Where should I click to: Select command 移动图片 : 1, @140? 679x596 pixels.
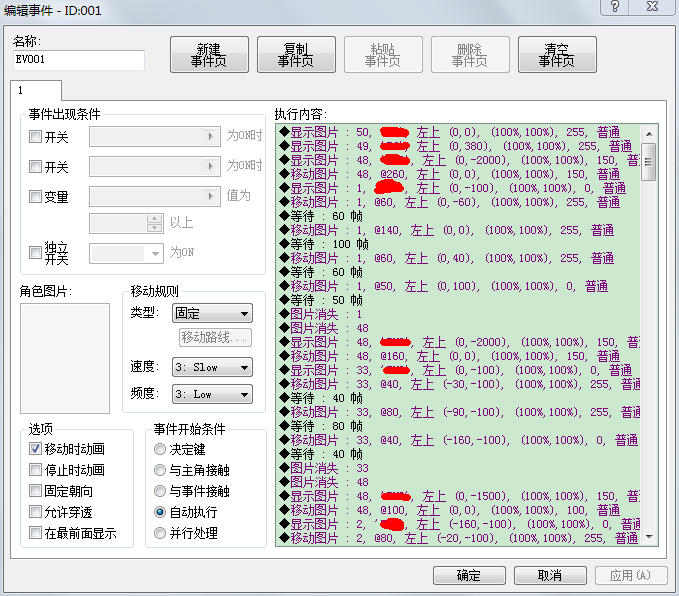(x=447, y=230)
